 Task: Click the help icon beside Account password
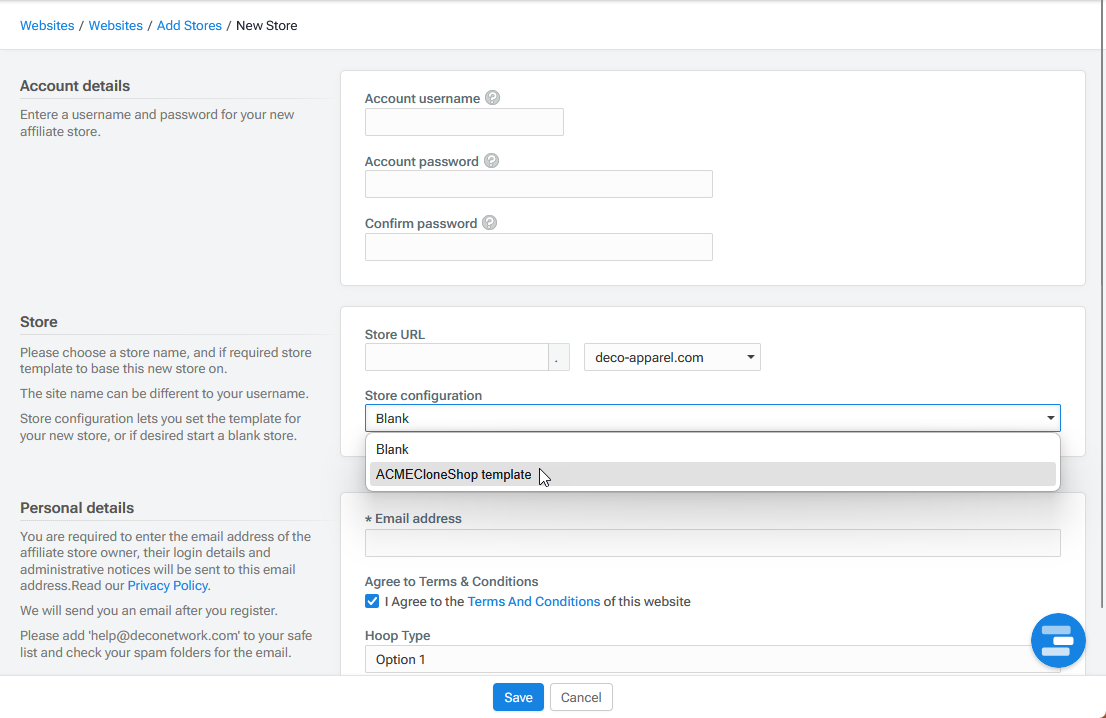491,160
